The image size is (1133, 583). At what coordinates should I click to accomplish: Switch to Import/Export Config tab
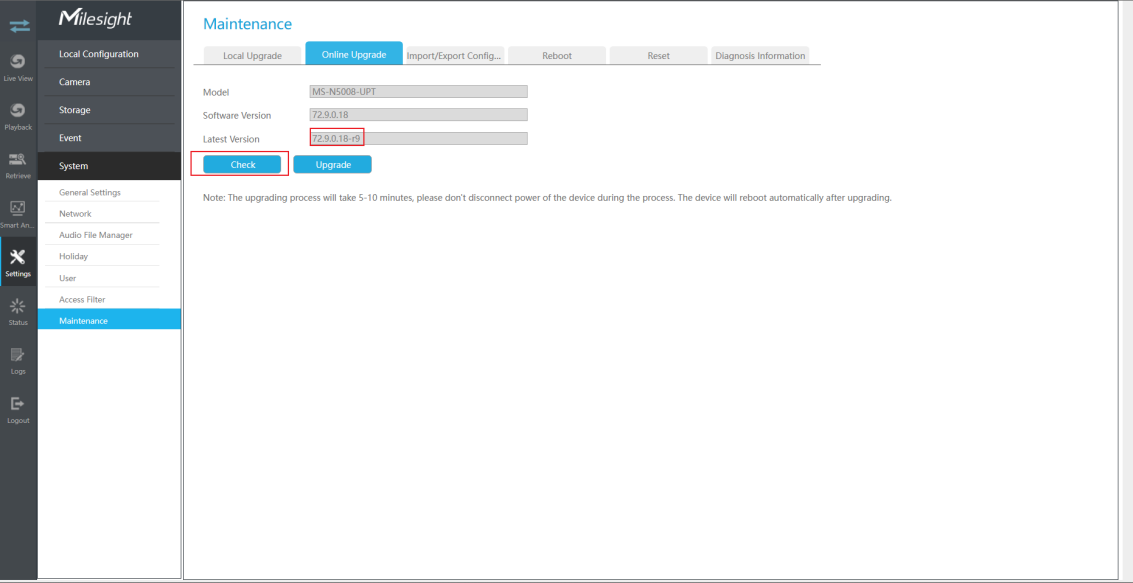pyautogui.click(x=455, y=56)
